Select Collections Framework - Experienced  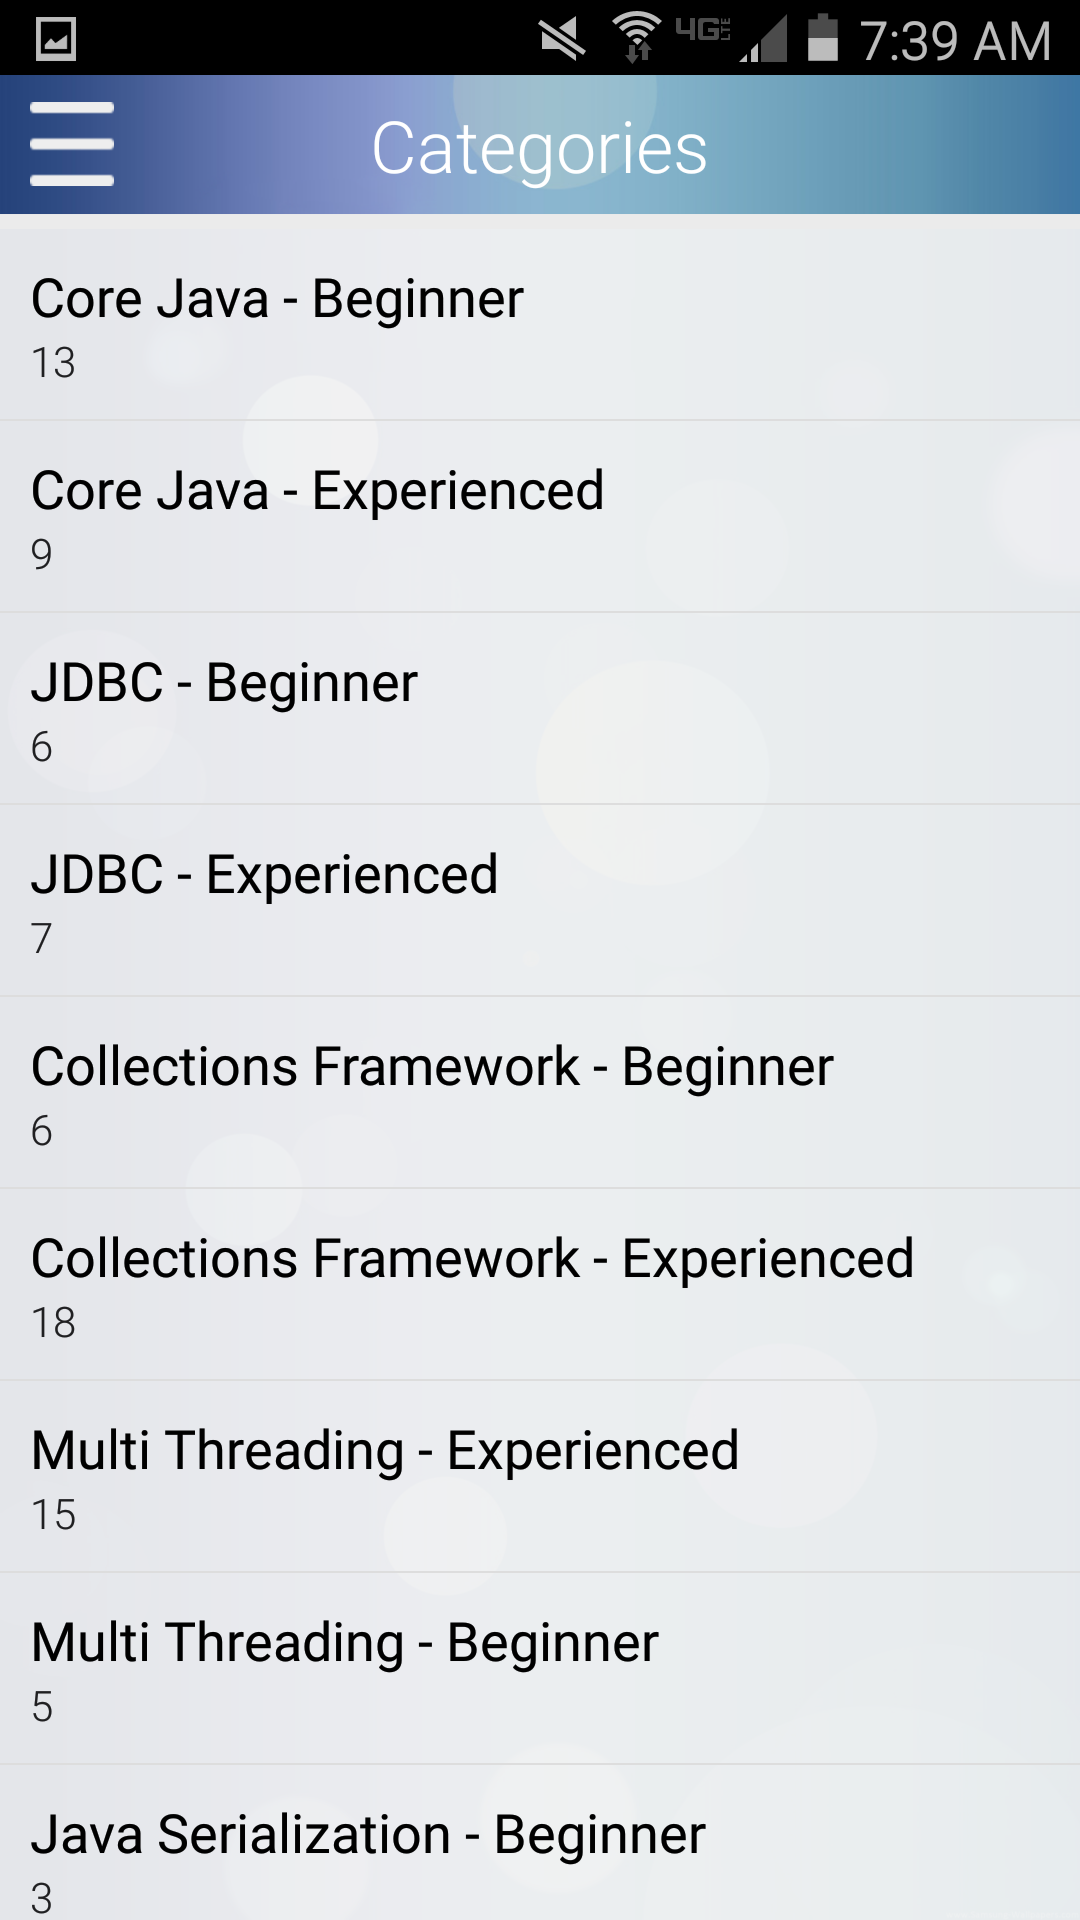[x=540, y=1283]
